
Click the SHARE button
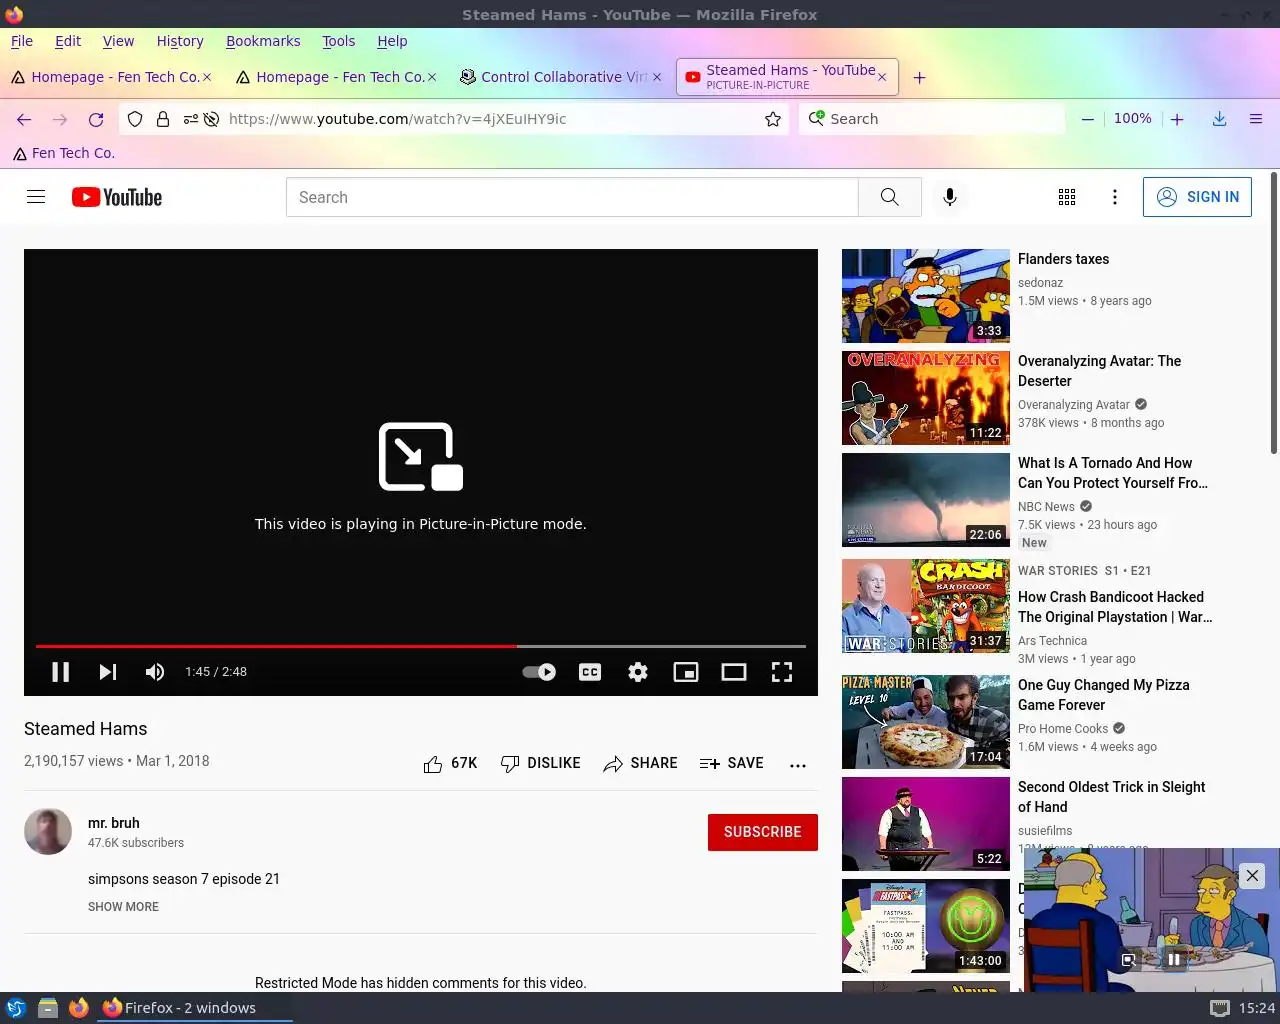point(641,763)
